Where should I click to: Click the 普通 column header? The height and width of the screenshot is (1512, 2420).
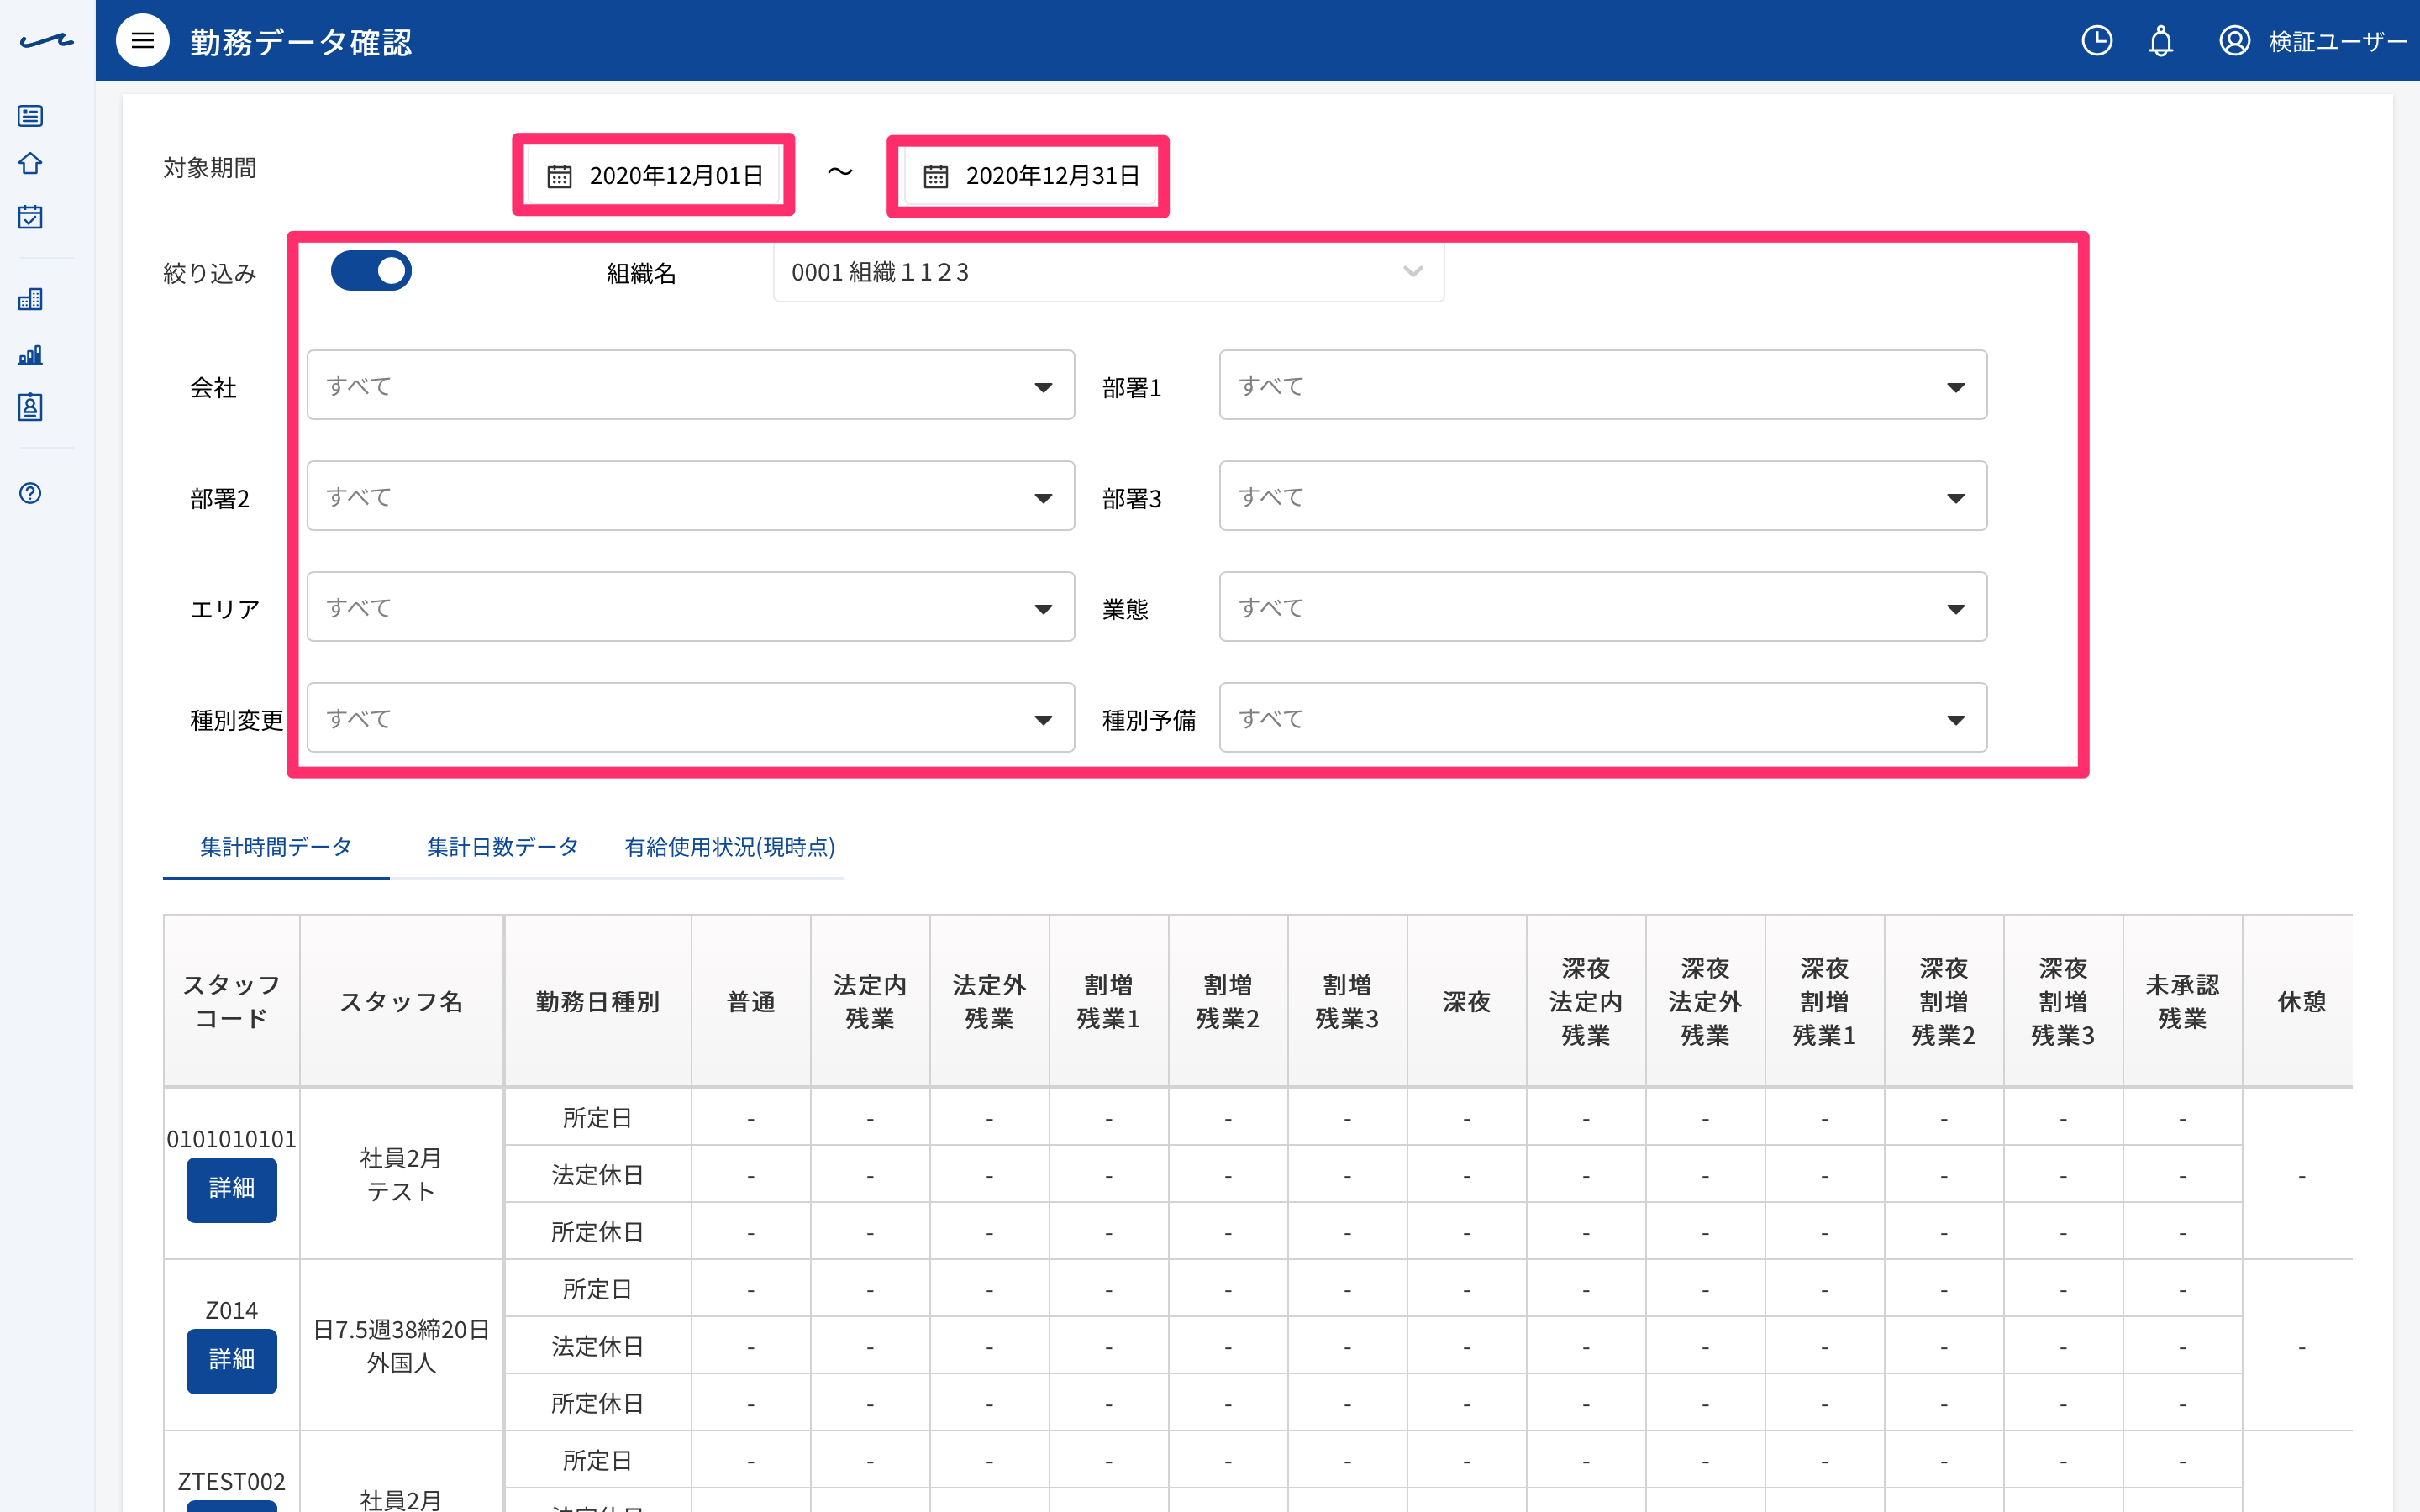click(x=751, y=1002)
